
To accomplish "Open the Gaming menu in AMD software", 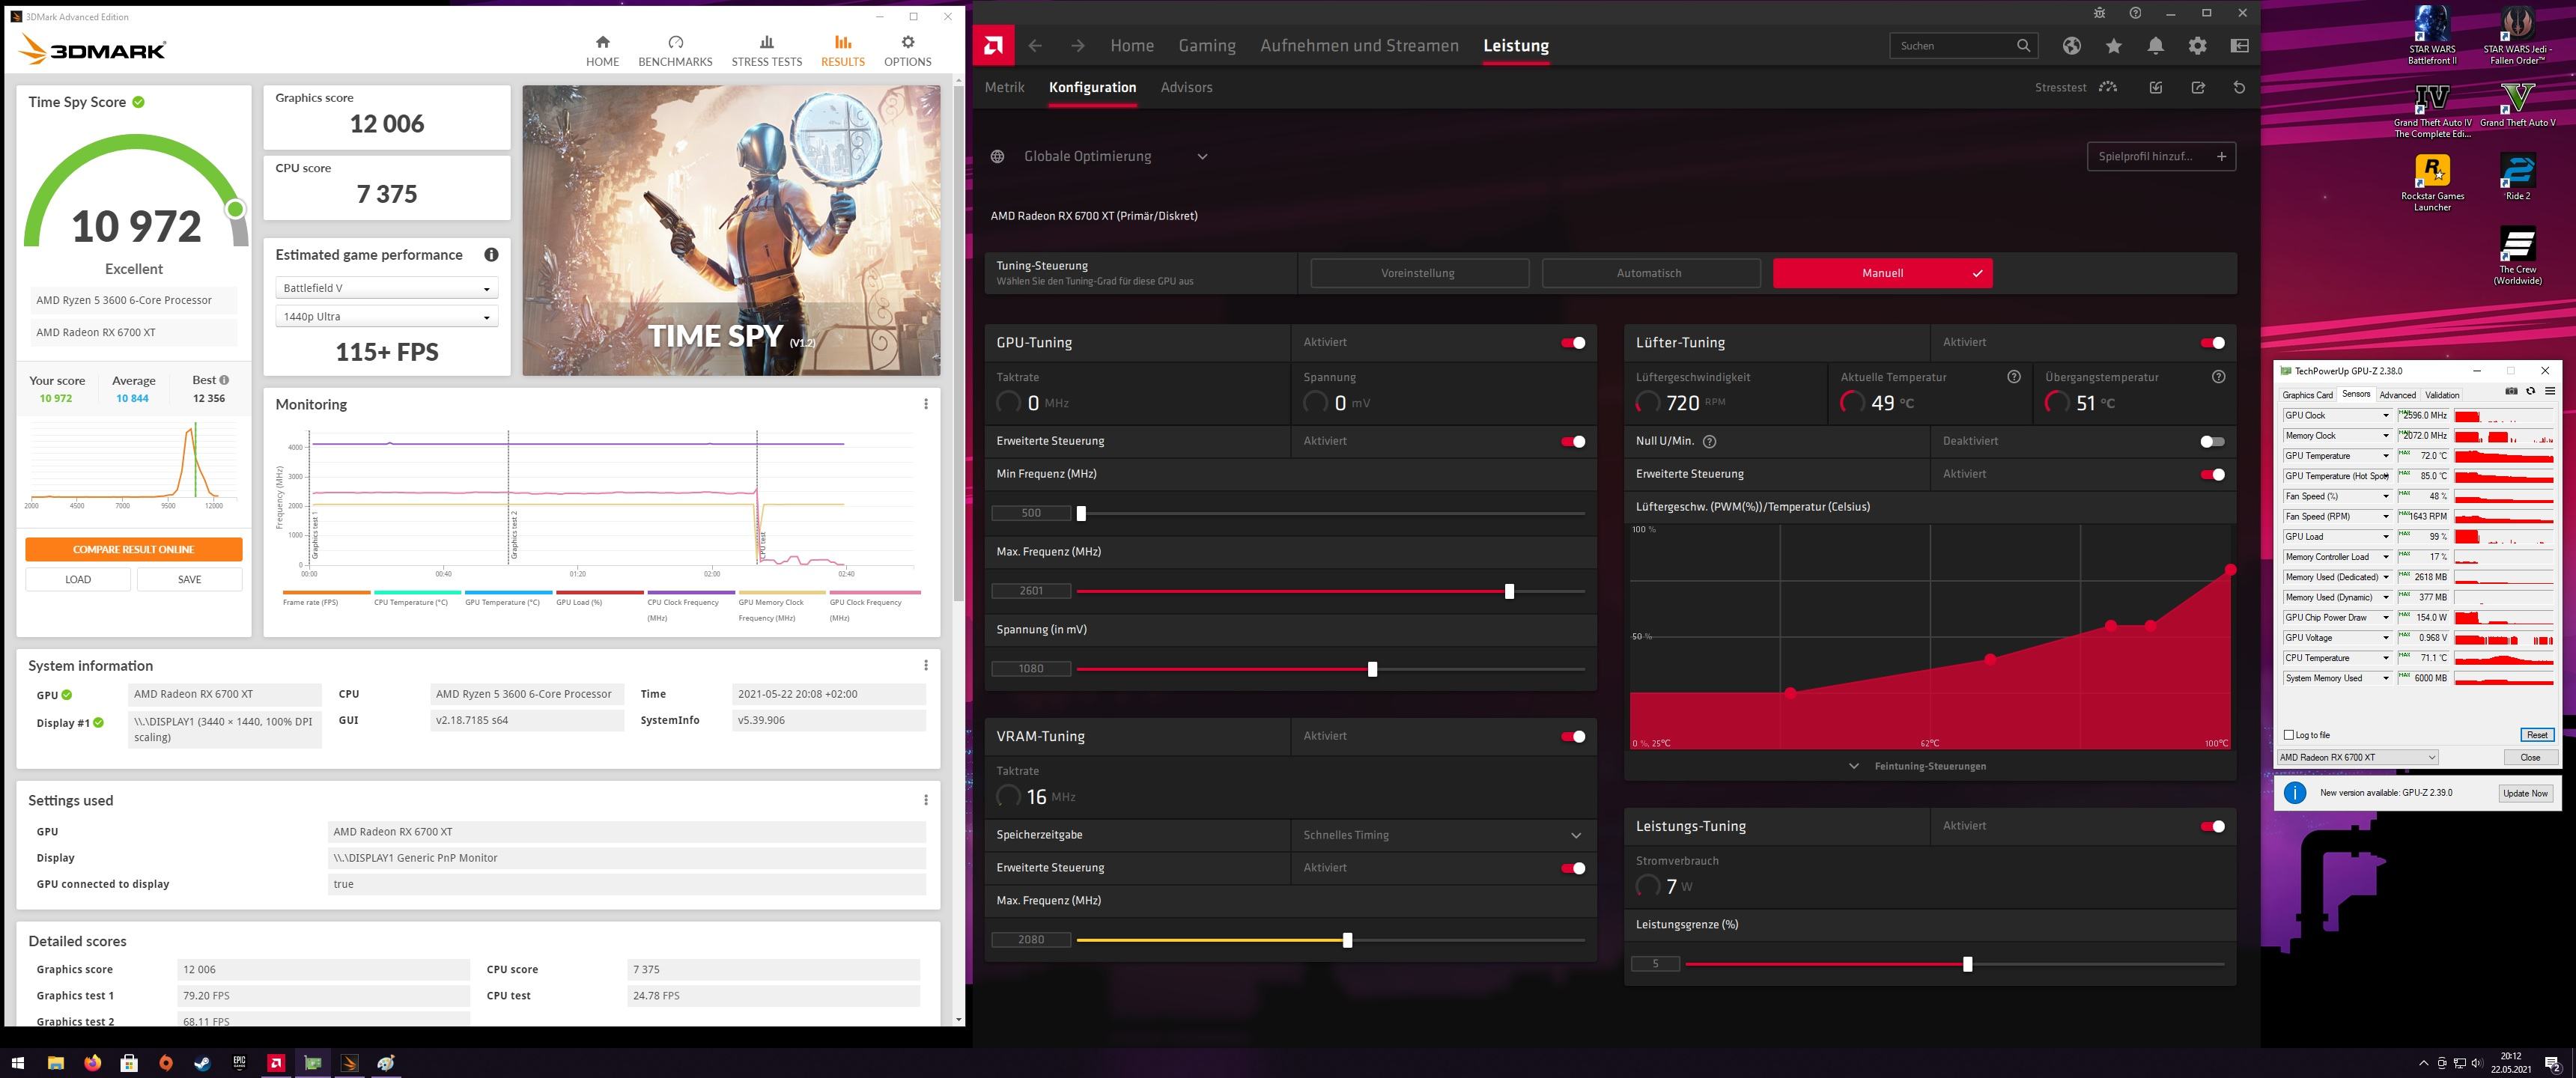I will click(1206, 46).
